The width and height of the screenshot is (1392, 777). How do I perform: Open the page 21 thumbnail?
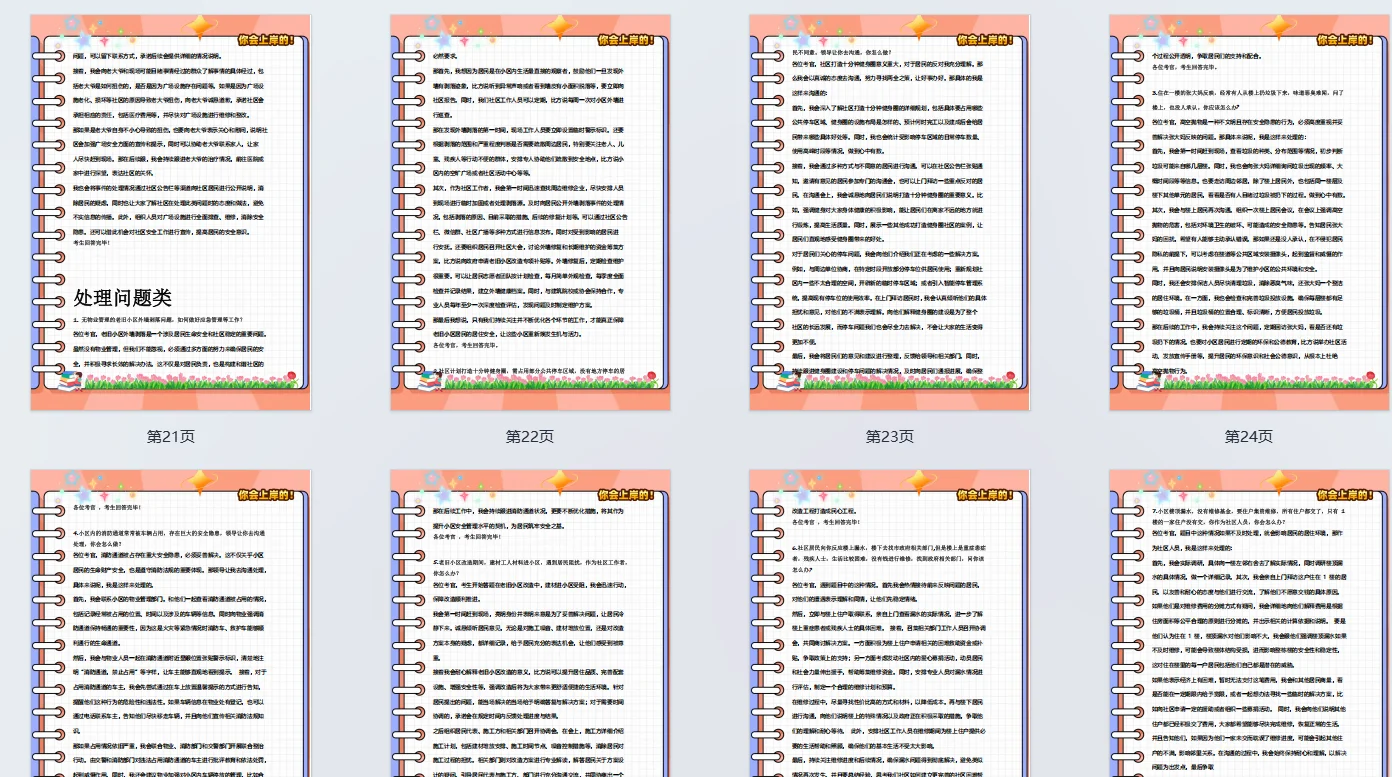(170, 212)
